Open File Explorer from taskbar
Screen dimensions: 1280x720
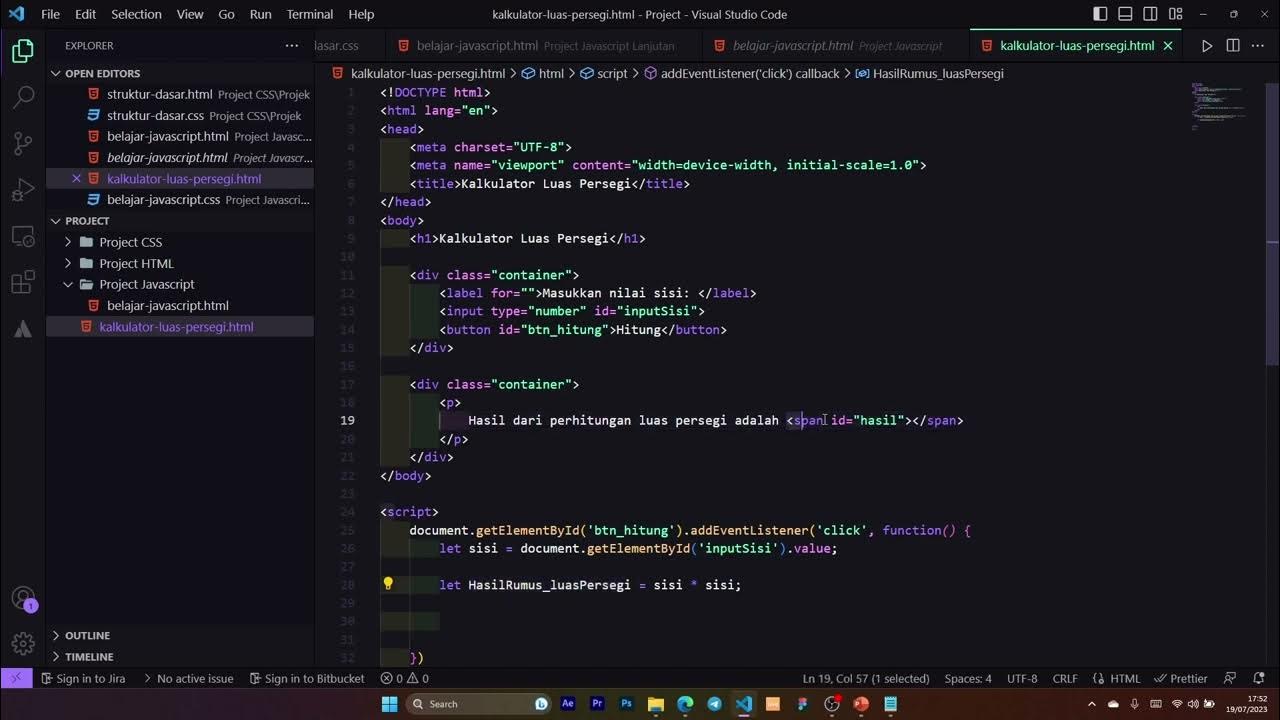pos(656,704)
